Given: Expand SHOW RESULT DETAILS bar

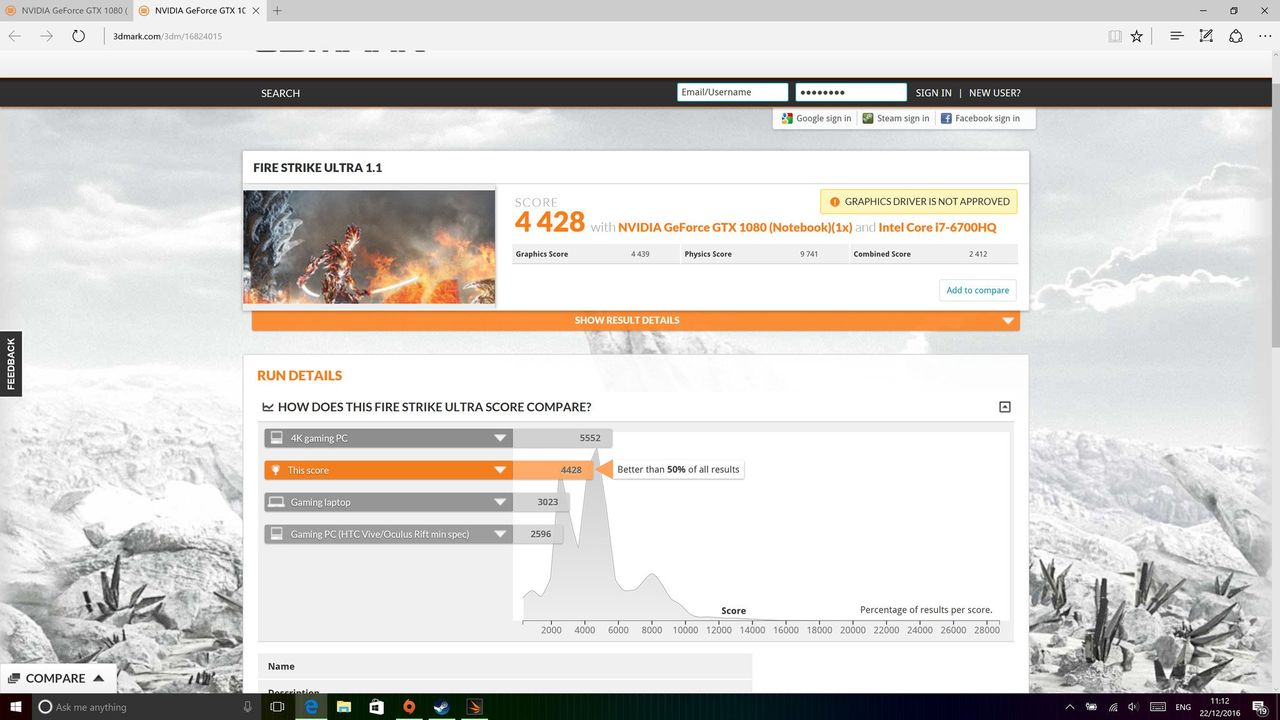Looking at the screenshot, I should click(x=636, y=320).
